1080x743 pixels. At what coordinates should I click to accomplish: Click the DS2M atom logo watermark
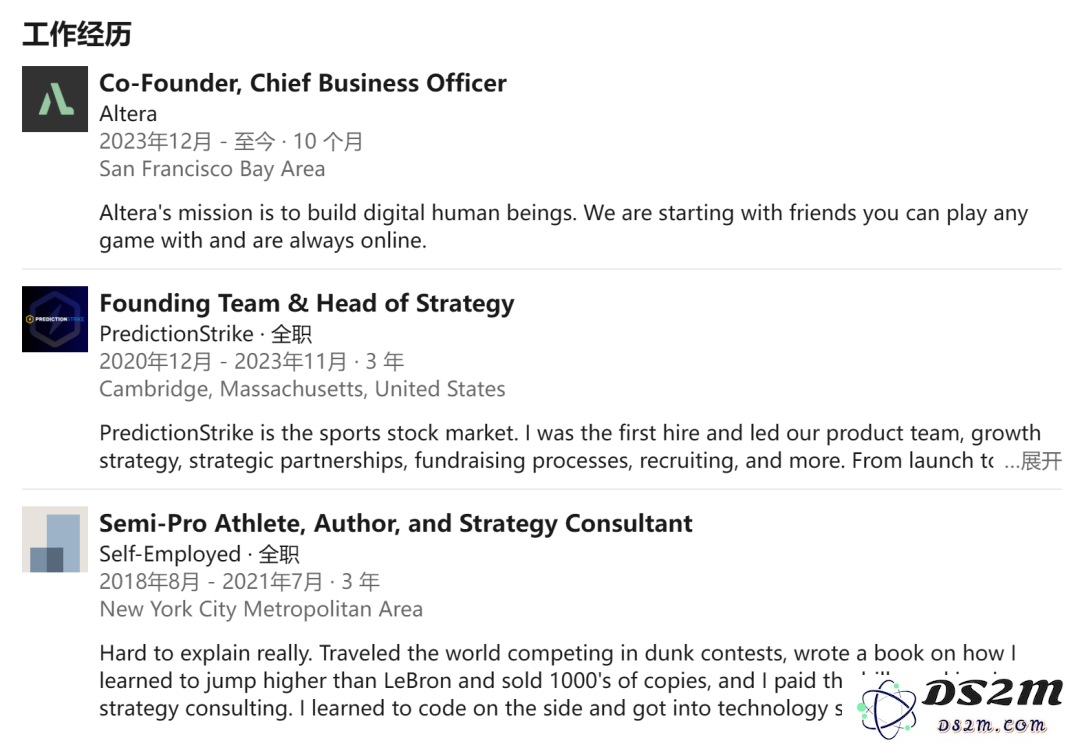pos(886,709)
